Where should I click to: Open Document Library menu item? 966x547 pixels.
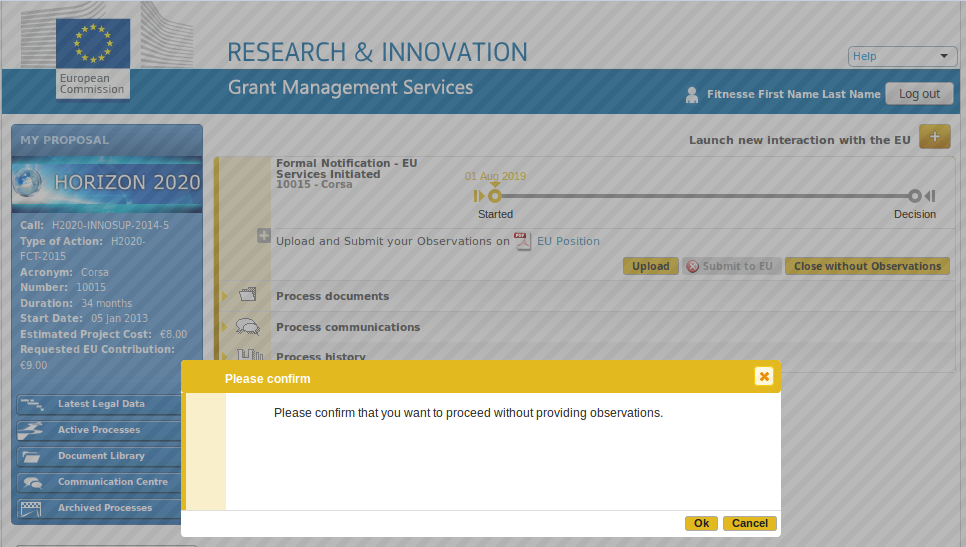point(101,456)
